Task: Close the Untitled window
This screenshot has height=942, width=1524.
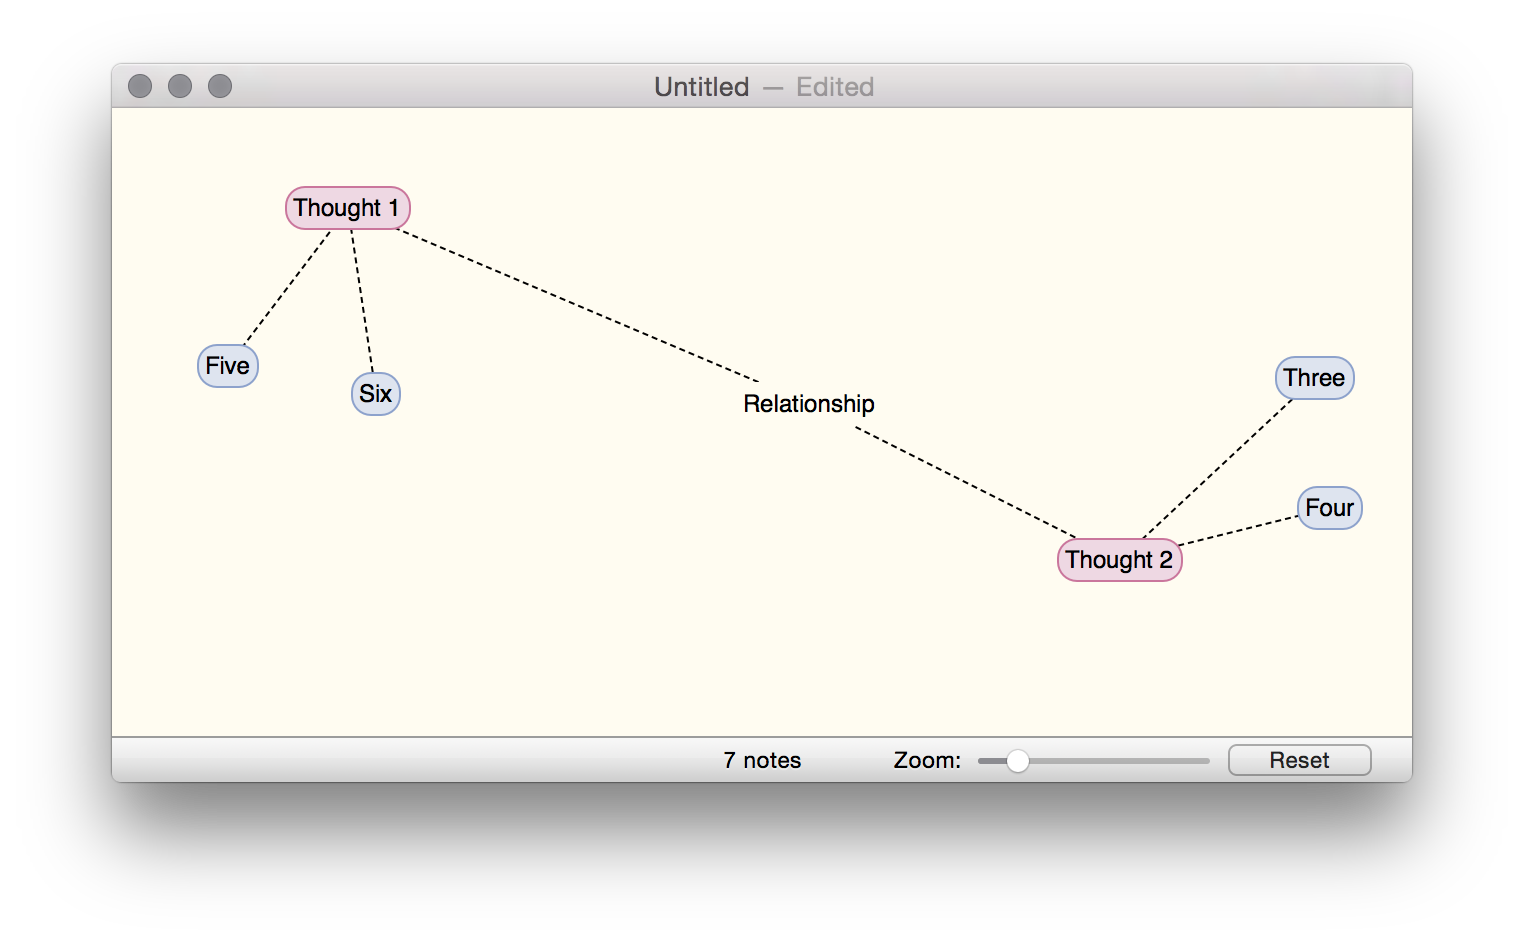Action: [x=140, y=87]
